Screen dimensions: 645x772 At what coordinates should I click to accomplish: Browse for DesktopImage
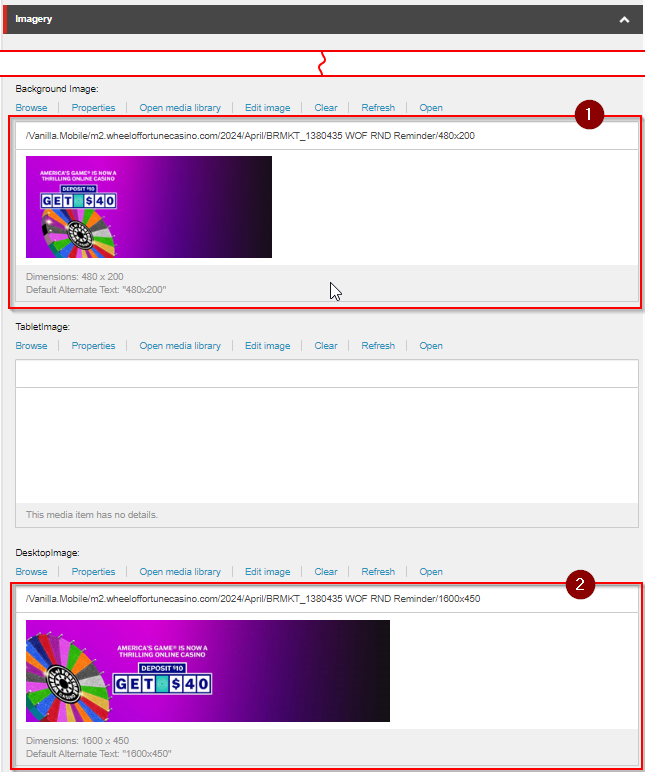pos(32,572)
